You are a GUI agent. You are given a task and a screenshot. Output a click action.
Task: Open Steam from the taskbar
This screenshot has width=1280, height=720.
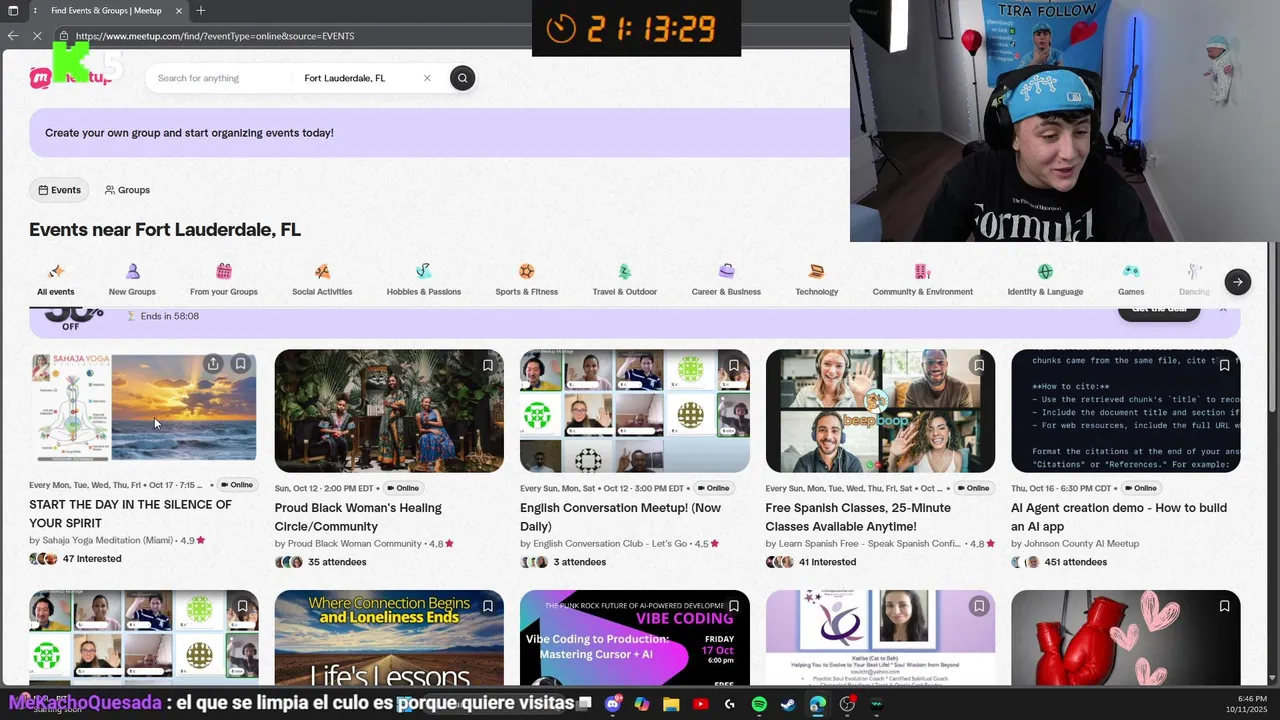click(x=788, y=704)
